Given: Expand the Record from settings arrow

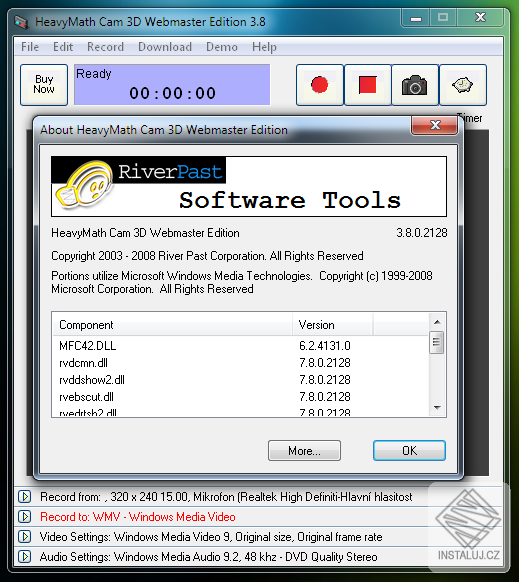Looking at the screenshot, I should [25, 497].
